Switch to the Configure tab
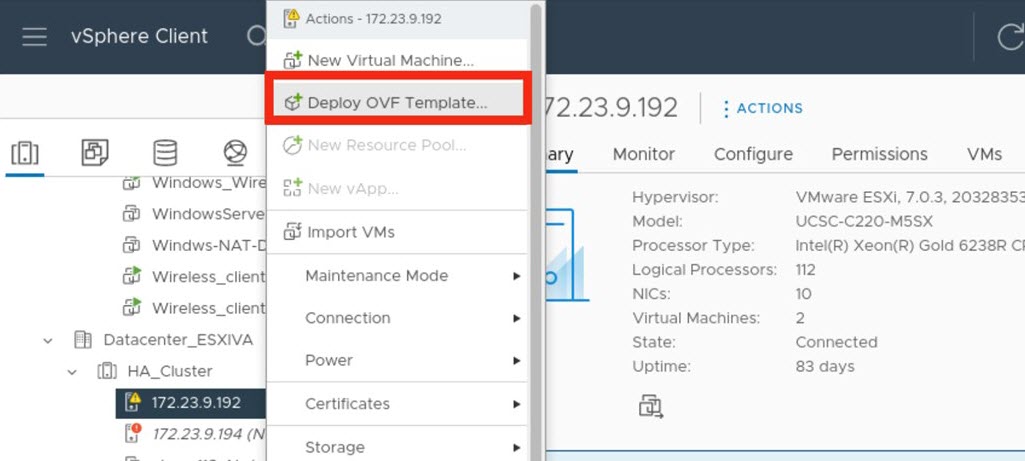Viewport: 1025px width, 461px height. 753,154
